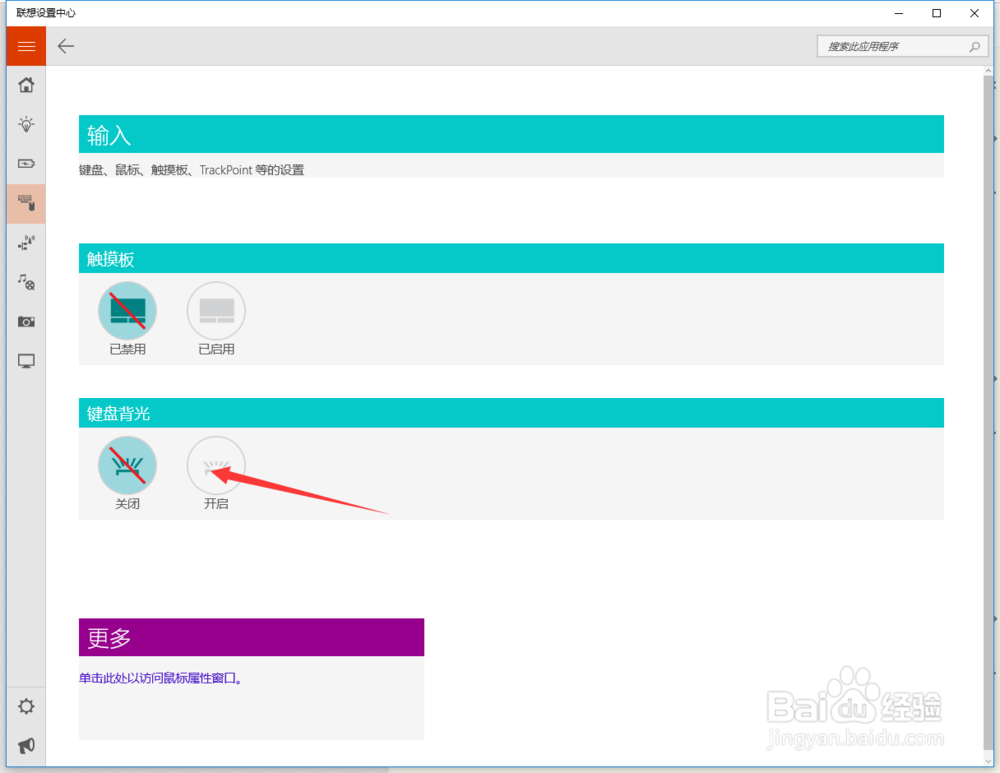Click the 输入 section header
Image resolution: width=1000 pixels, height=773 pixels.
tap(511, 134)
